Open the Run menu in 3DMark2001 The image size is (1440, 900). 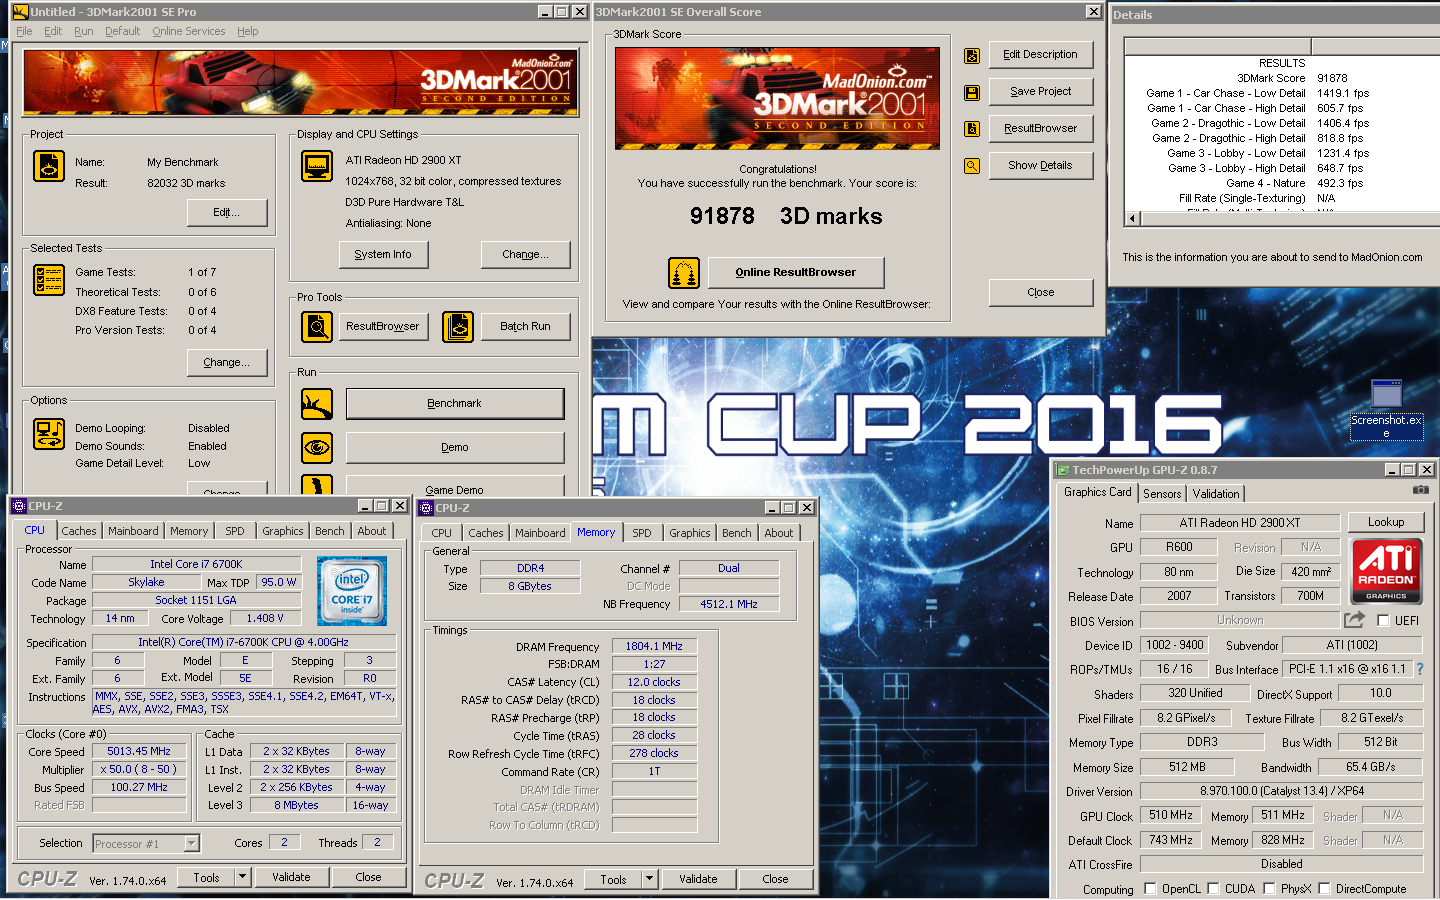83,31
